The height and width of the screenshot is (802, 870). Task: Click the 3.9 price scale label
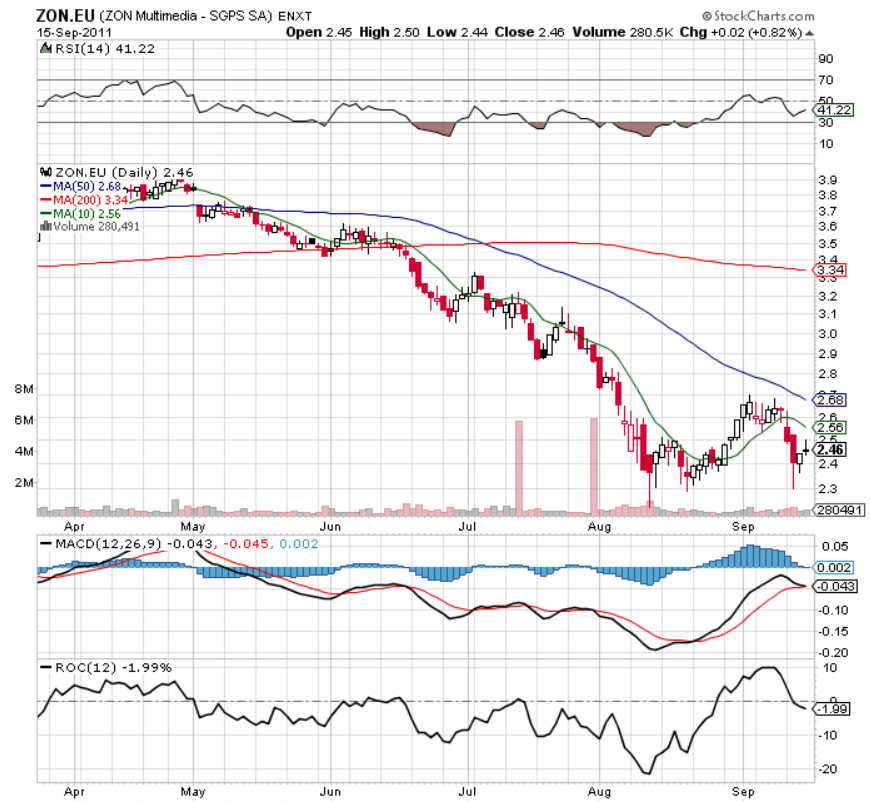click(x=827, y=180)
